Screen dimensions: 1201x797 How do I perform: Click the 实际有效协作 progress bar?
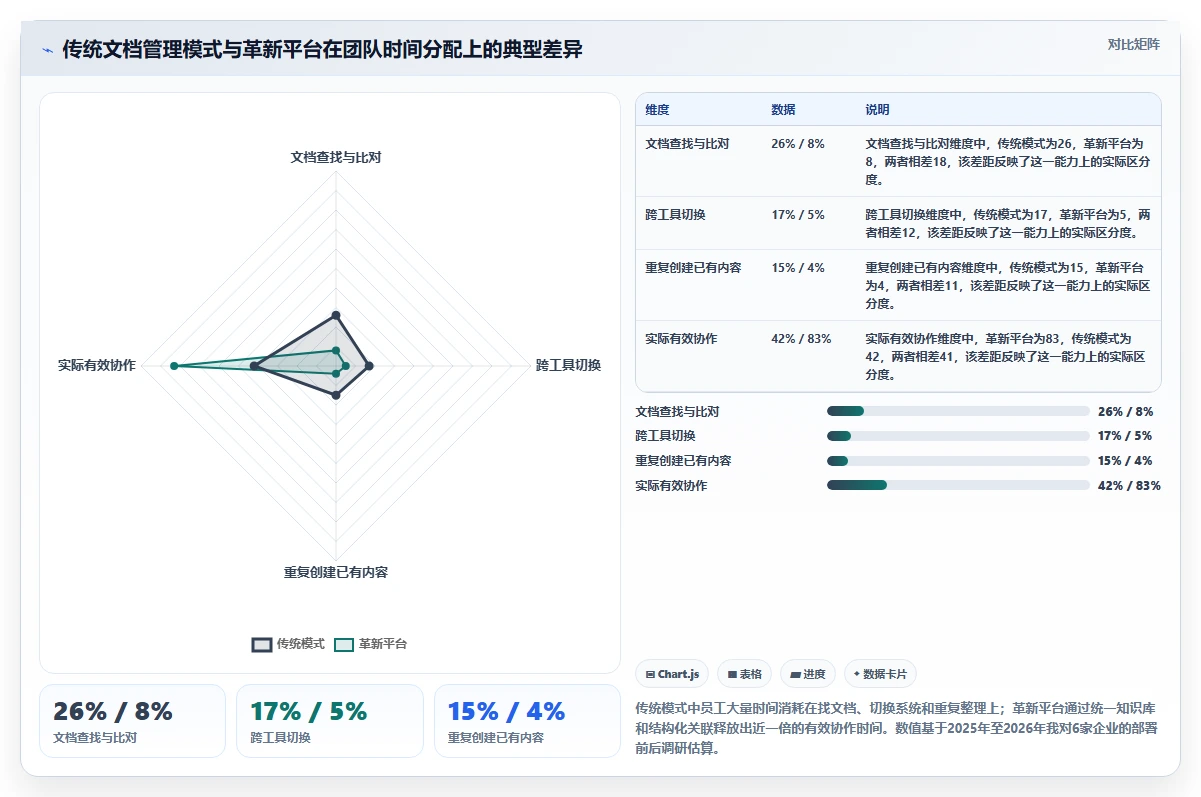pos(958,485)
